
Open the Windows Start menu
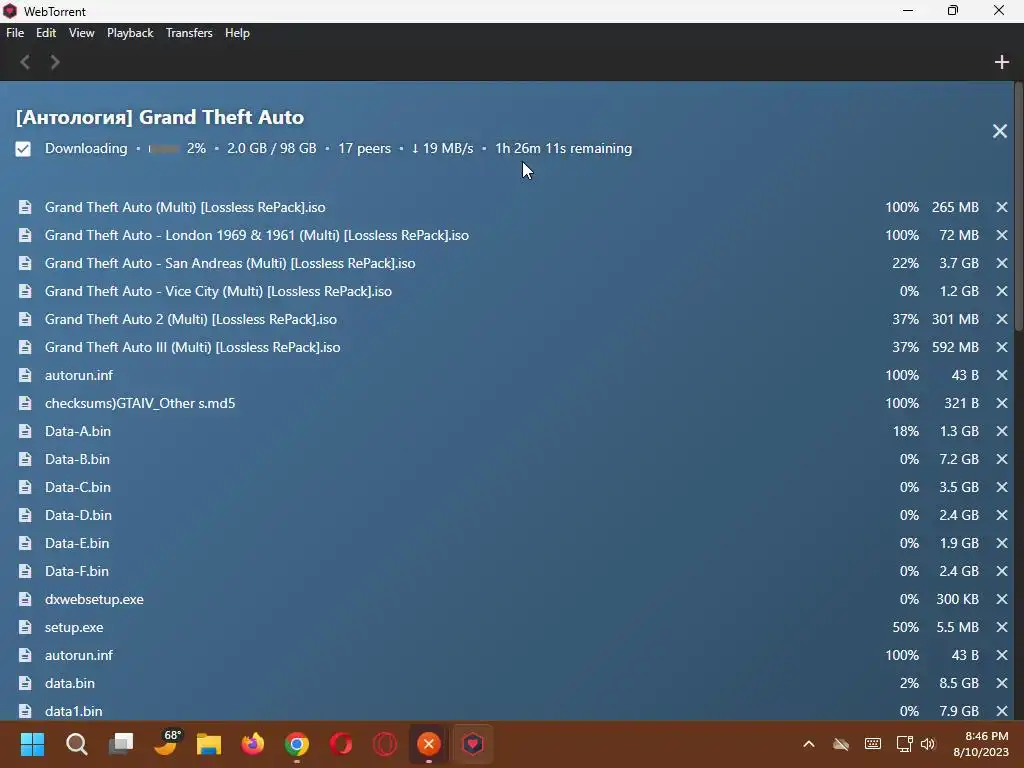32,744
